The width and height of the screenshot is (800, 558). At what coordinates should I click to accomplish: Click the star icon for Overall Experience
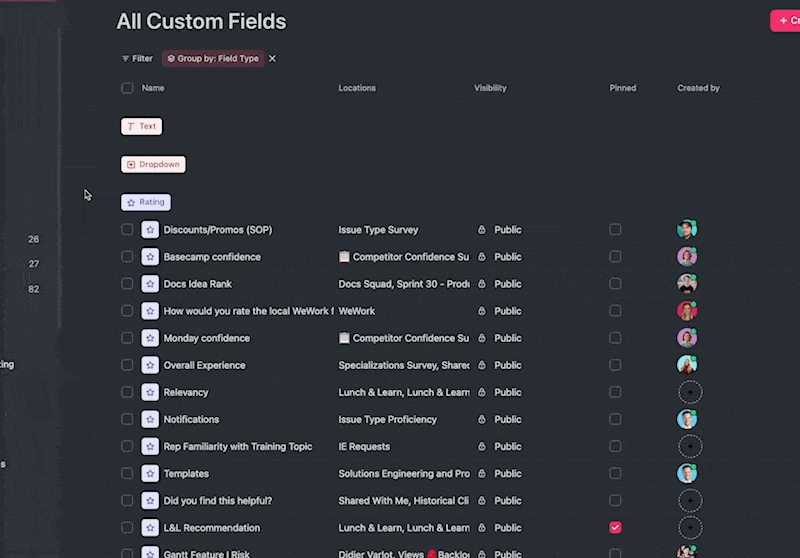coord(150,365)
